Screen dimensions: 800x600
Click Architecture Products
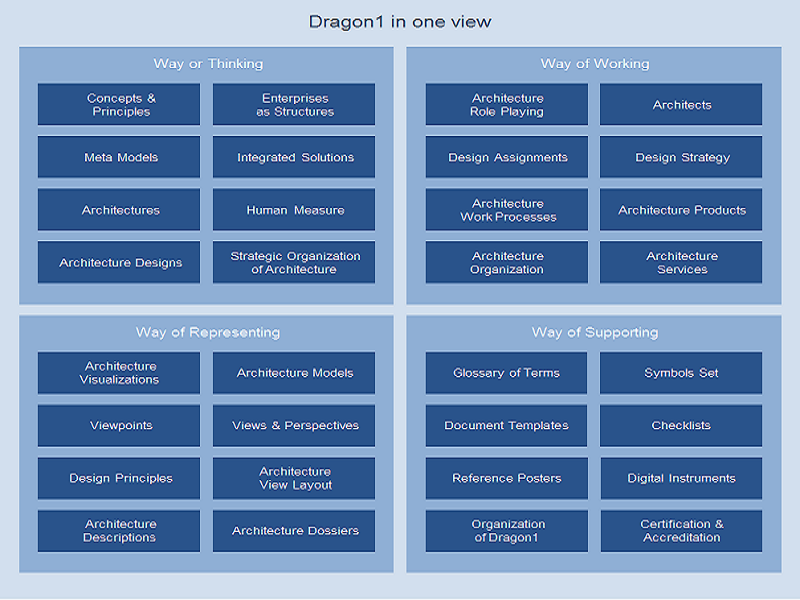681,210
